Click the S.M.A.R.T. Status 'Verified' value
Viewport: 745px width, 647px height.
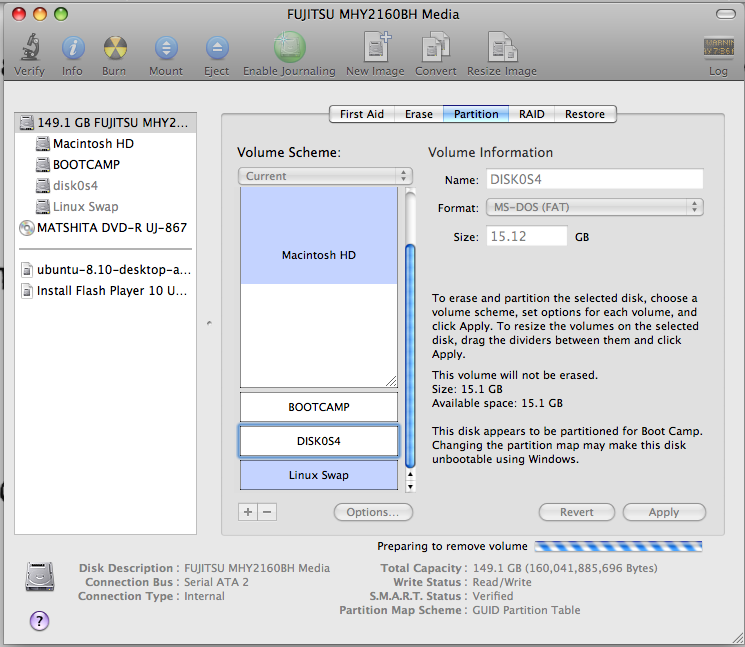493,596
